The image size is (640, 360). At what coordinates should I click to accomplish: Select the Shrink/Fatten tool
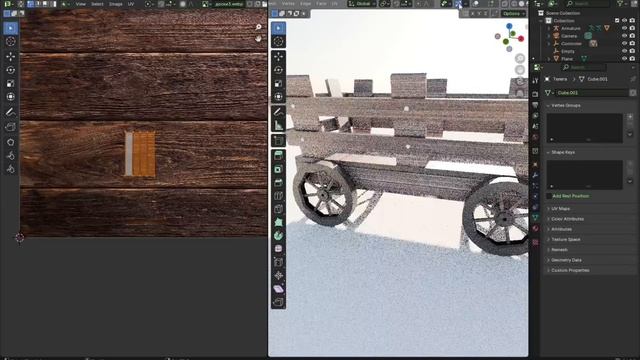click(278, 276)
